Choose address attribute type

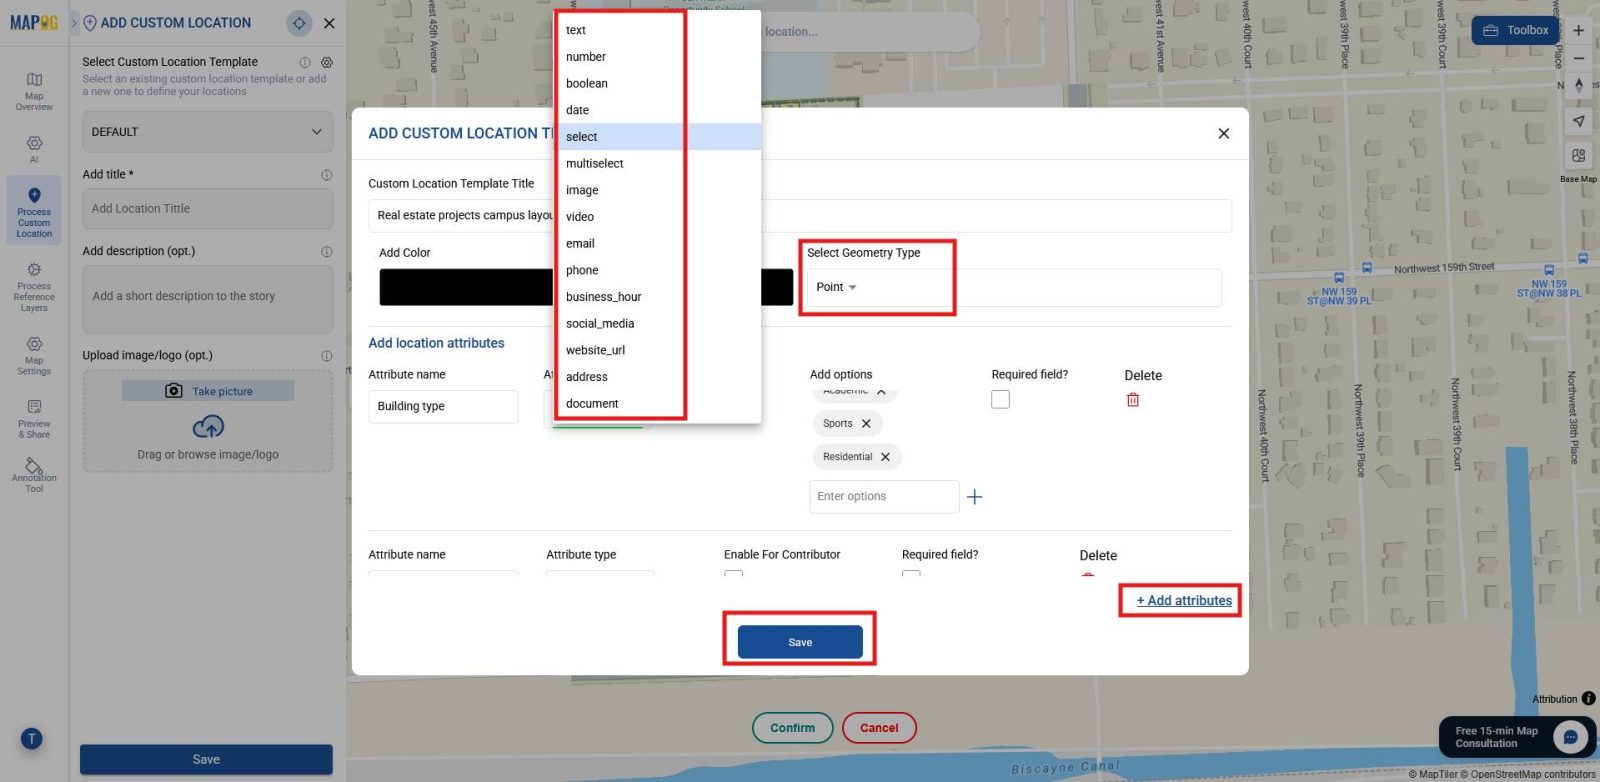coord(658,377)
